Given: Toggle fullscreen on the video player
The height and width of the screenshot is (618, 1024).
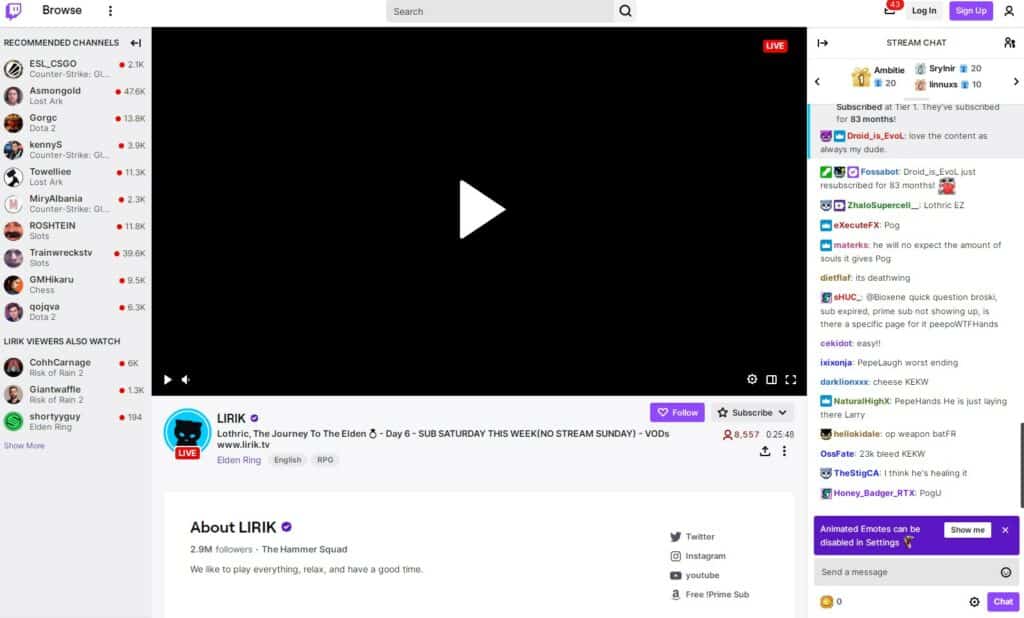Looking at the screenshot, I should click(791, 380).
